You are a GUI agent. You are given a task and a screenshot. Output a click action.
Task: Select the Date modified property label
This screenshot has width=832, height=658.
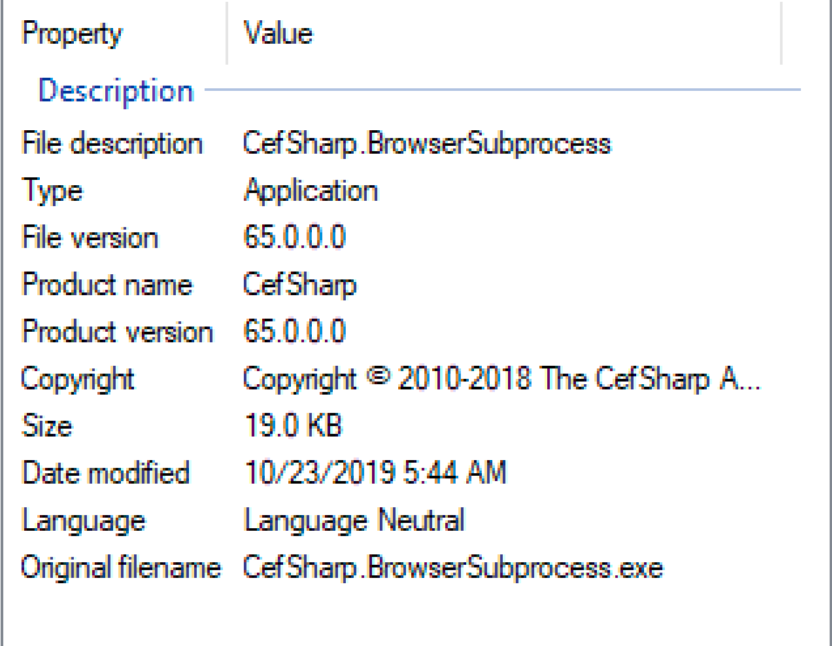point(105,474)
